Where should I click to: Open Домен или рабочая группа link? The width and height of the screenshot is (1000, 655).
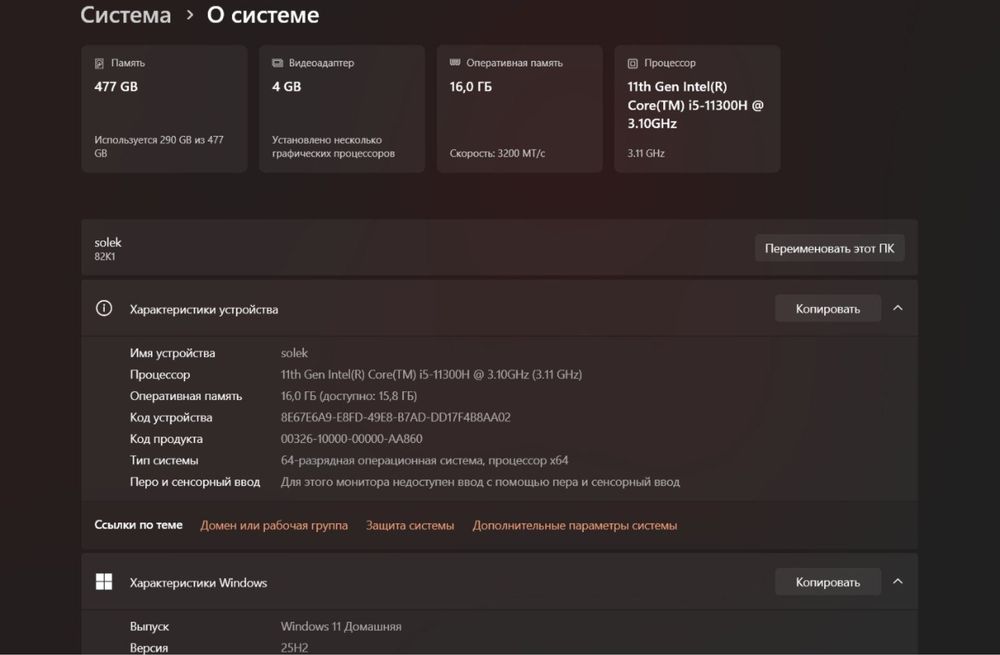(x=274, y=526)
